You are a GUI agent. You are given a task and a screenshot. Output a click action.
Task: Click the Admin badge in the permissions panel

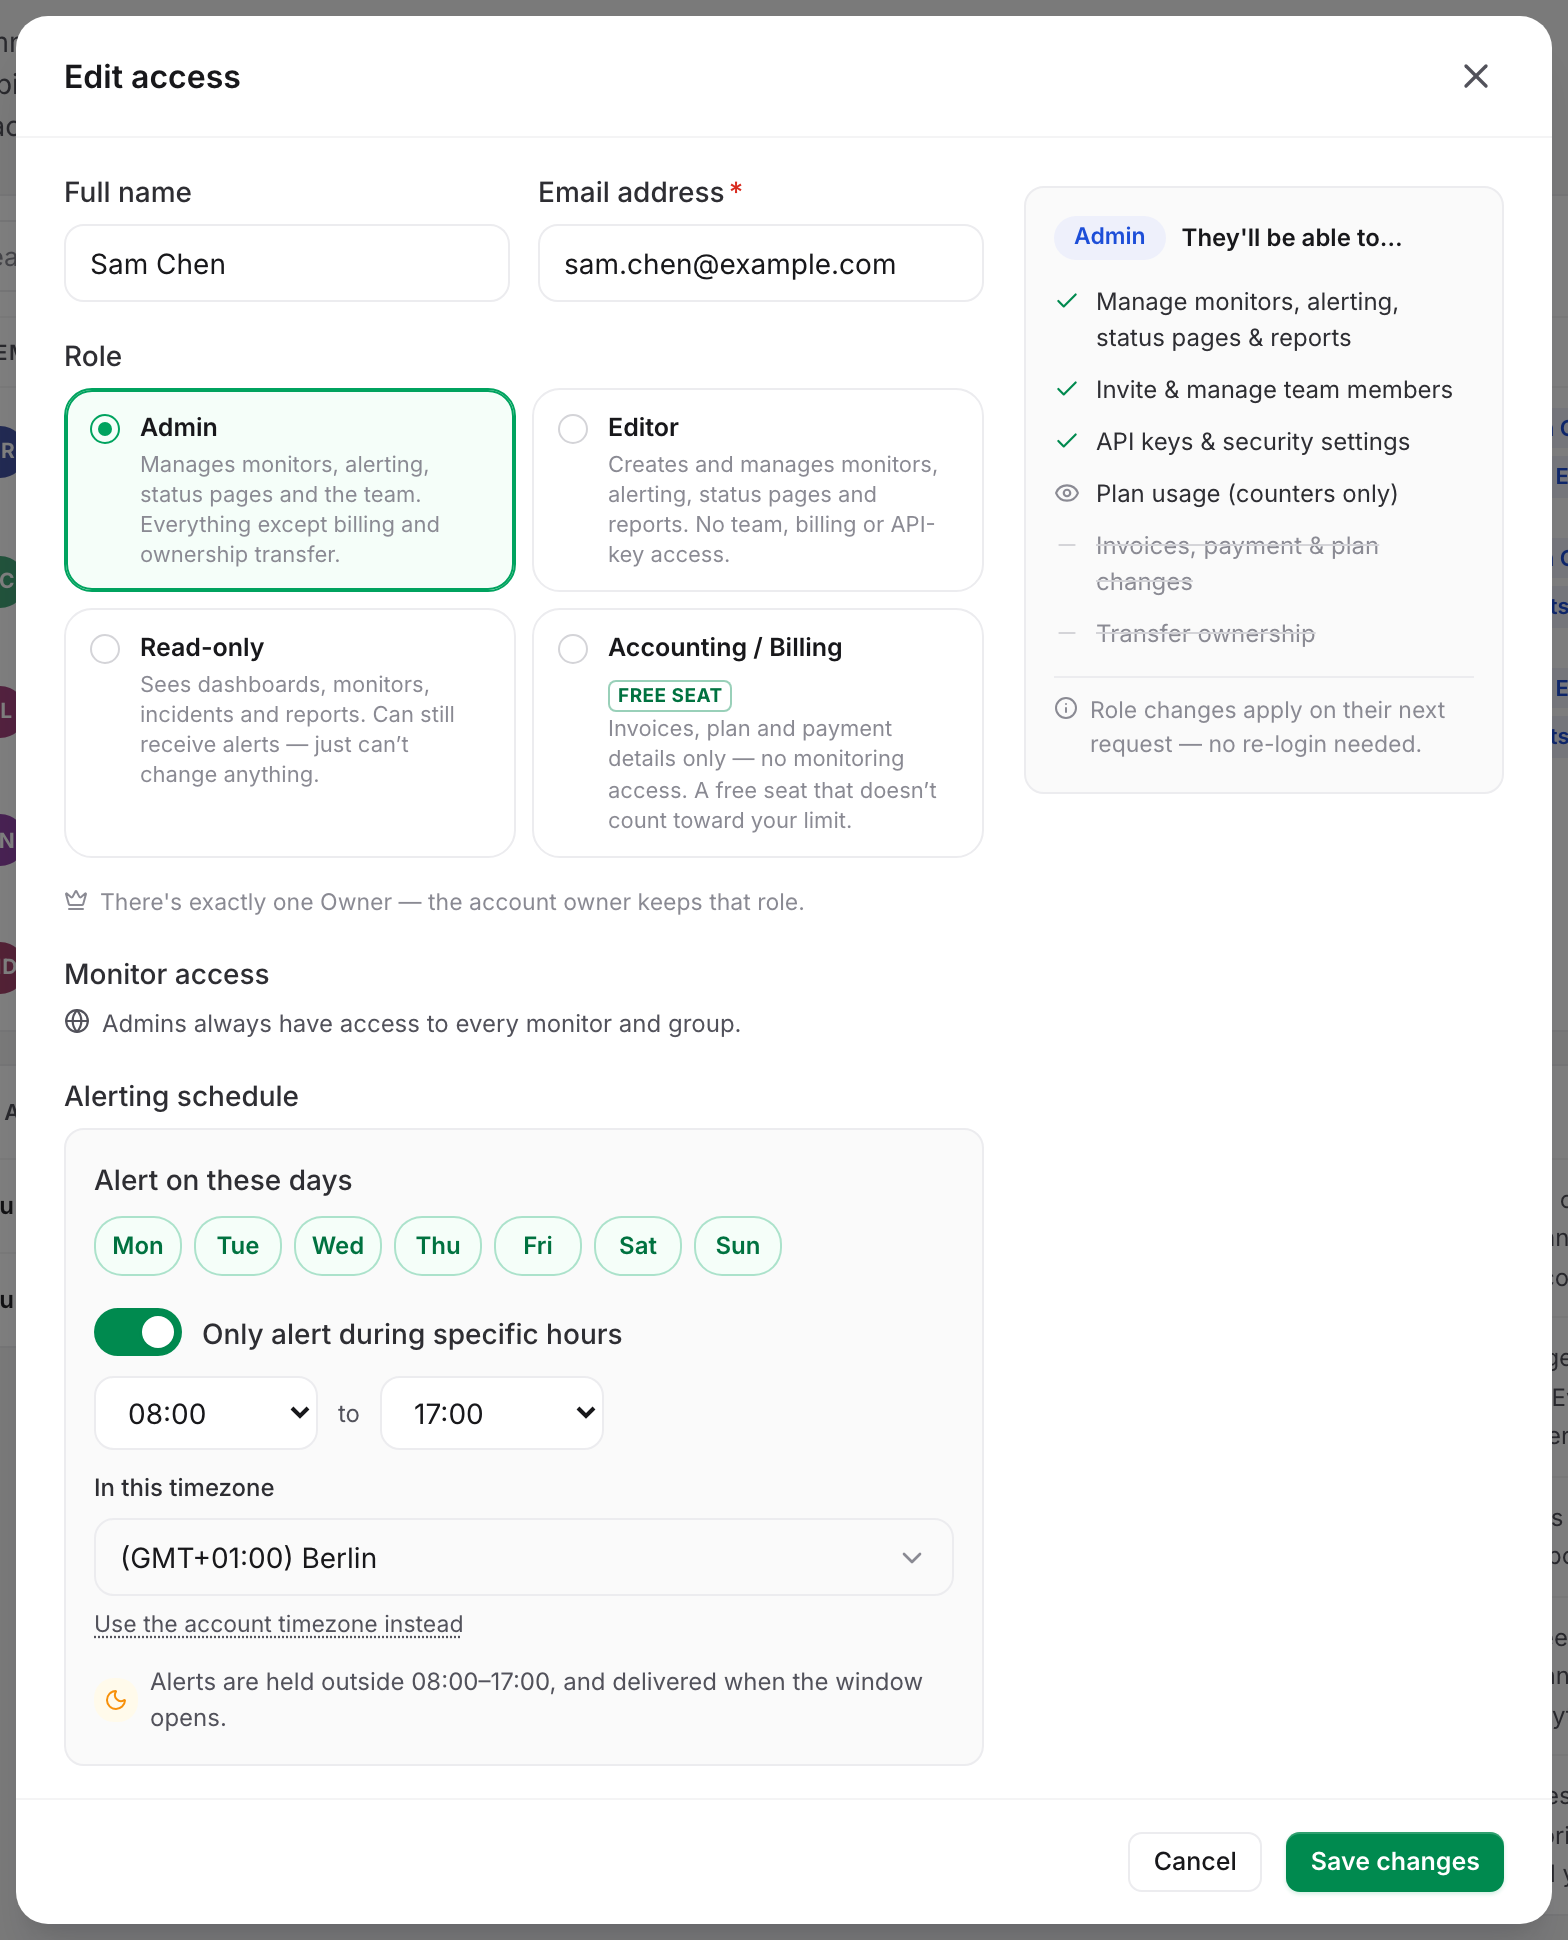coord(1109,237)
